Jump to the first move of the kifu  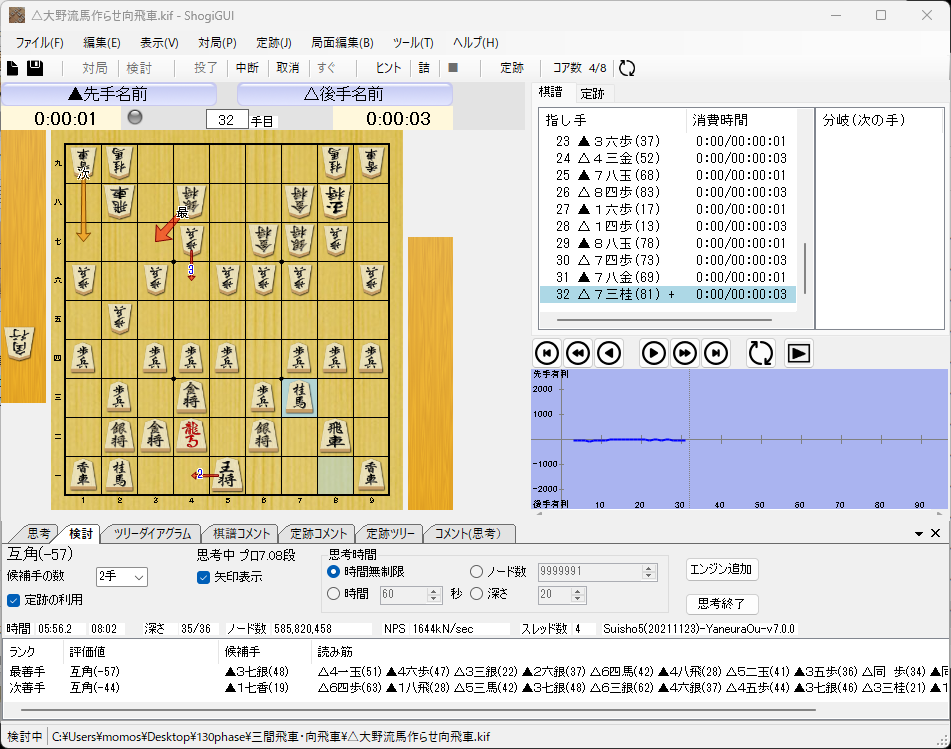pyautogui.click(x=546, y=353)
